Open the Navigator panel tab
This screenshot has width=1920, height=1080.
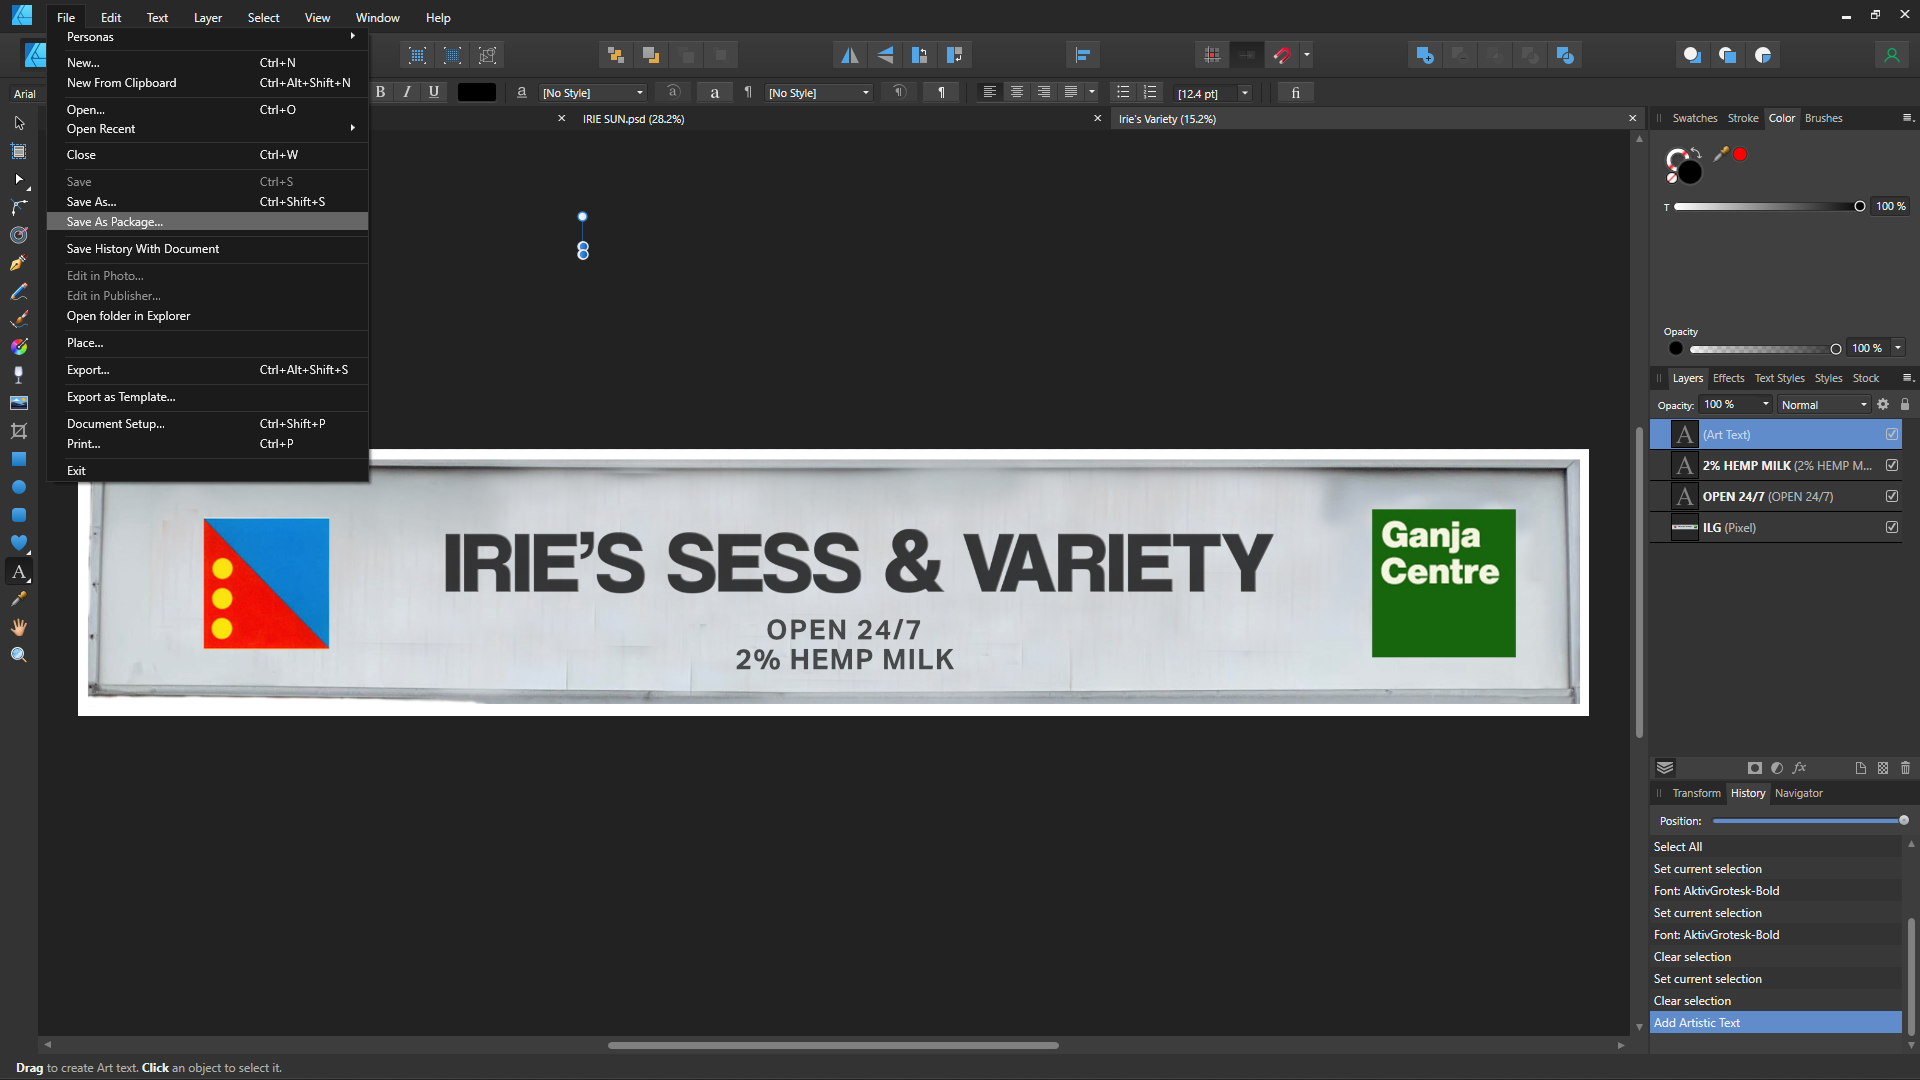[1799, 793]
